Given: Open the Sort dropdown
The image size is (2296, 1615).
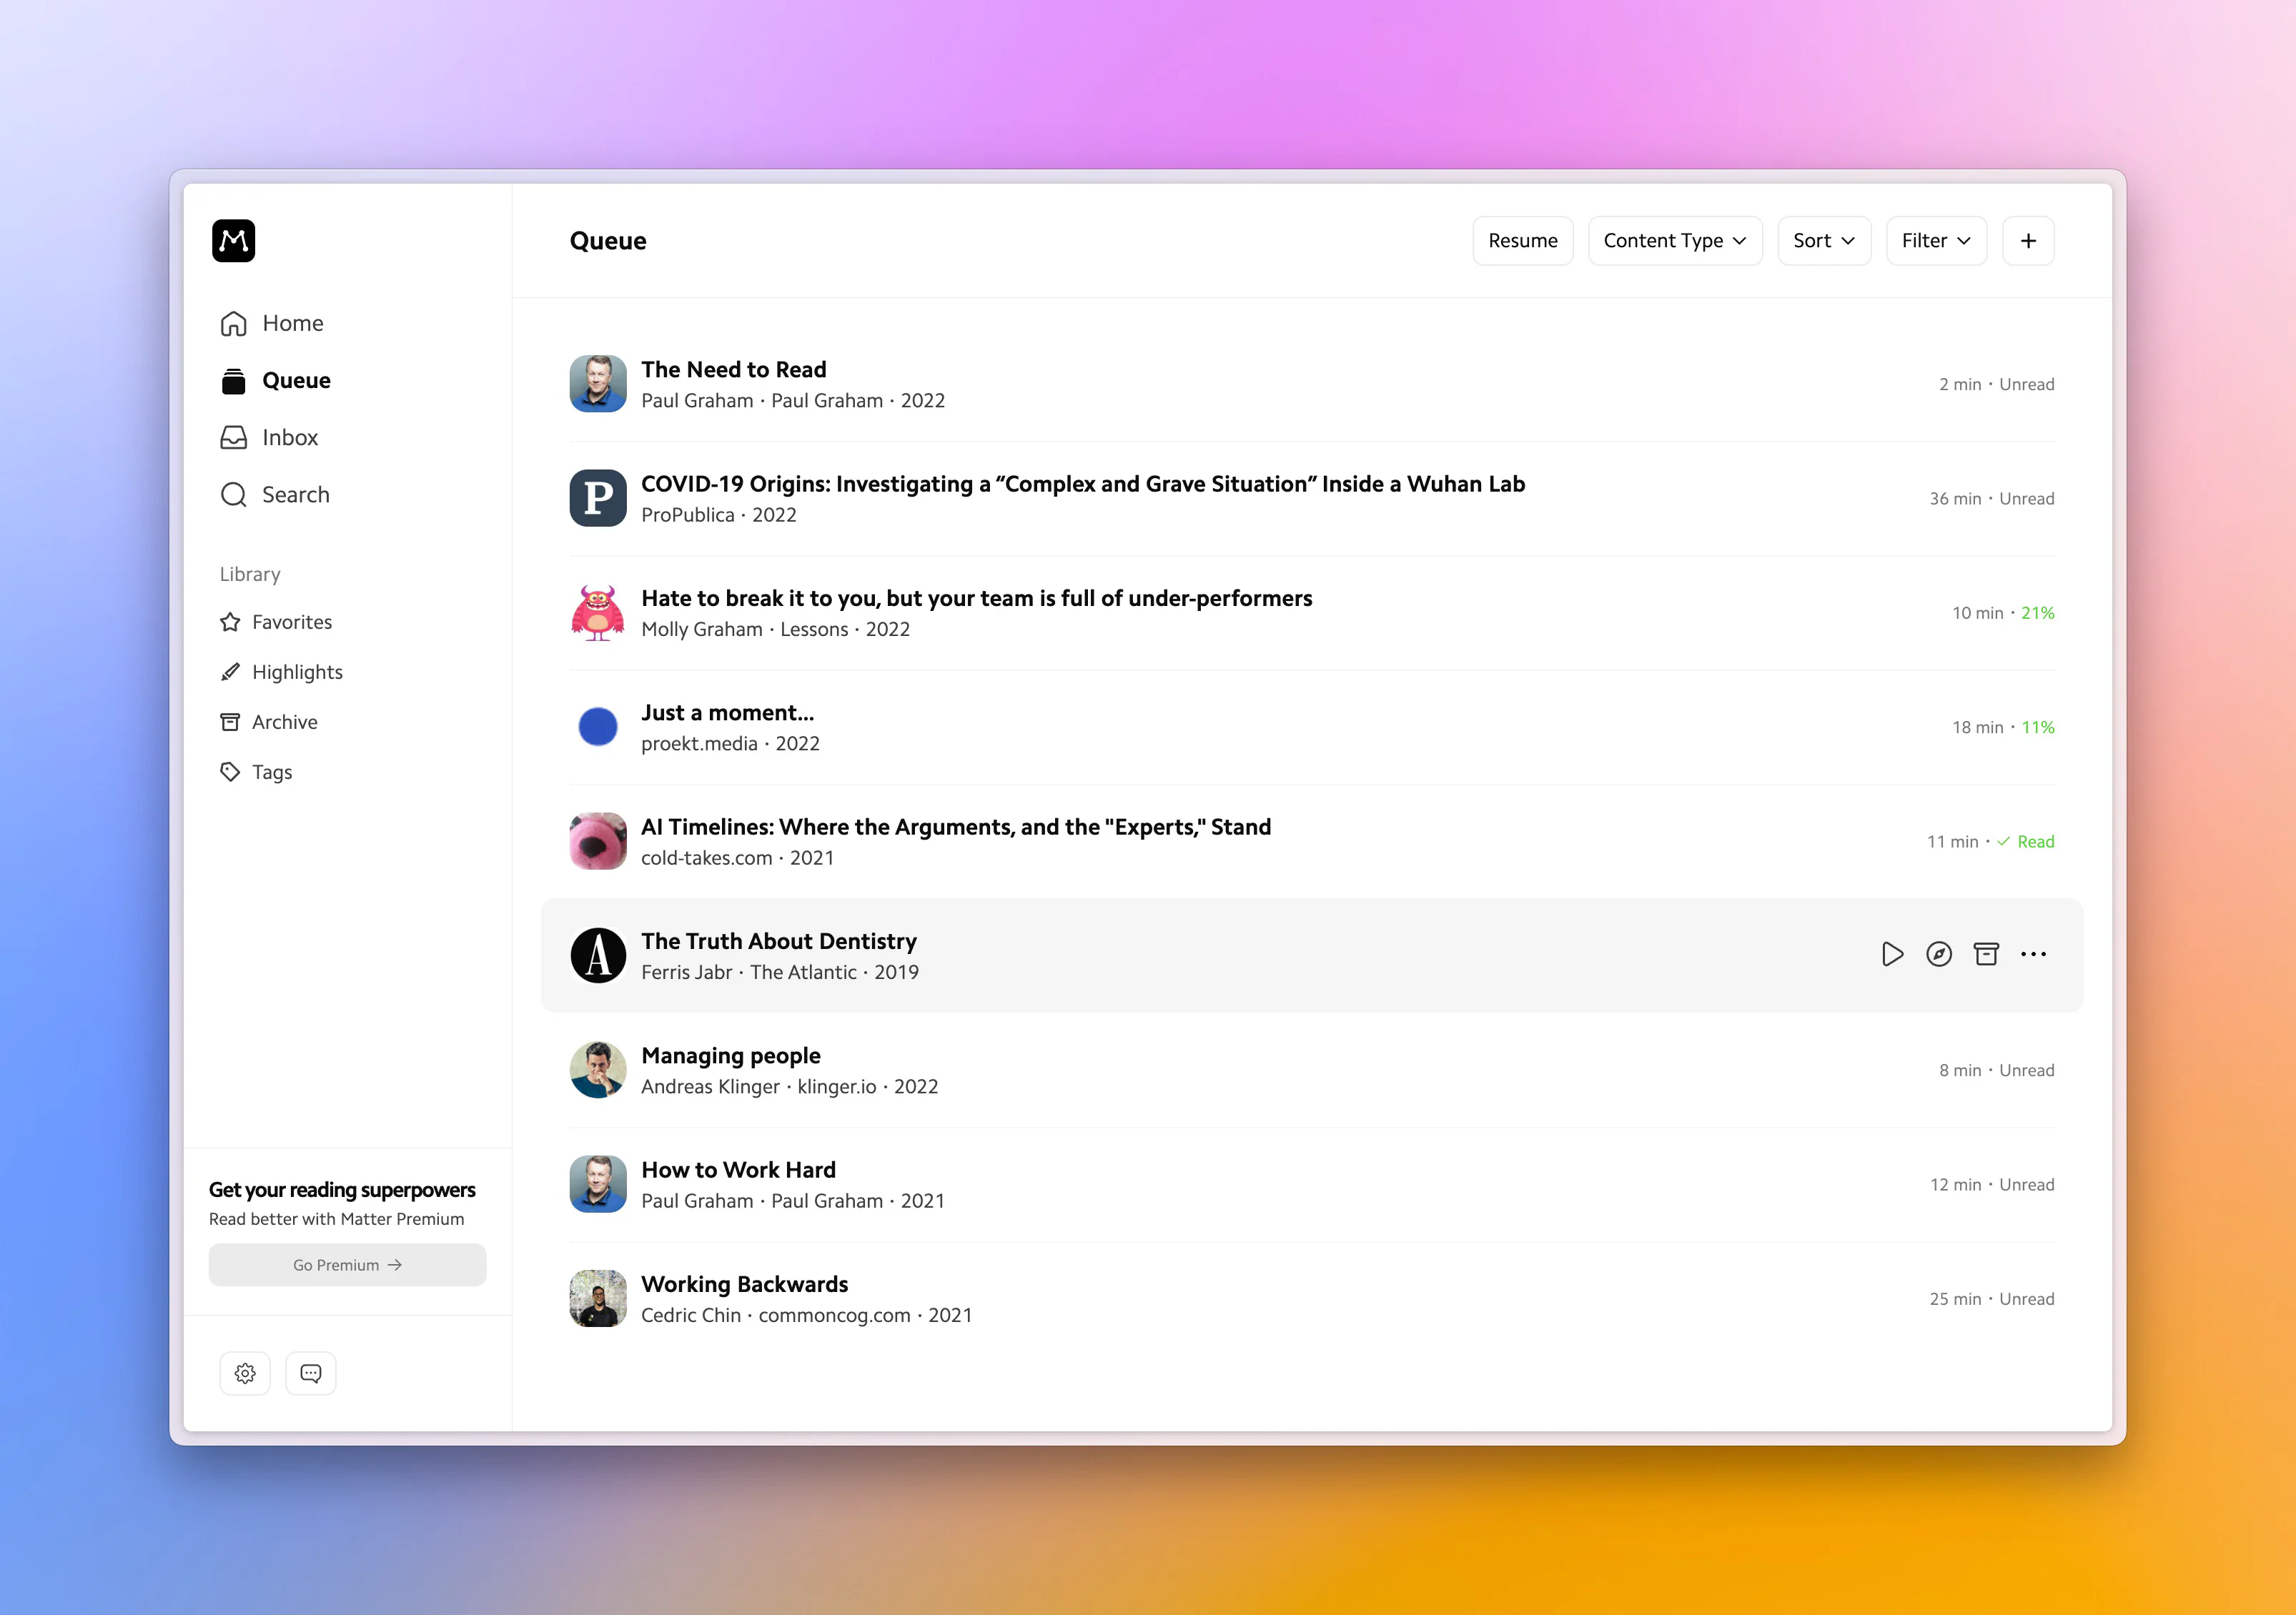Looking at the screenshot, I should coord(1823,241).
